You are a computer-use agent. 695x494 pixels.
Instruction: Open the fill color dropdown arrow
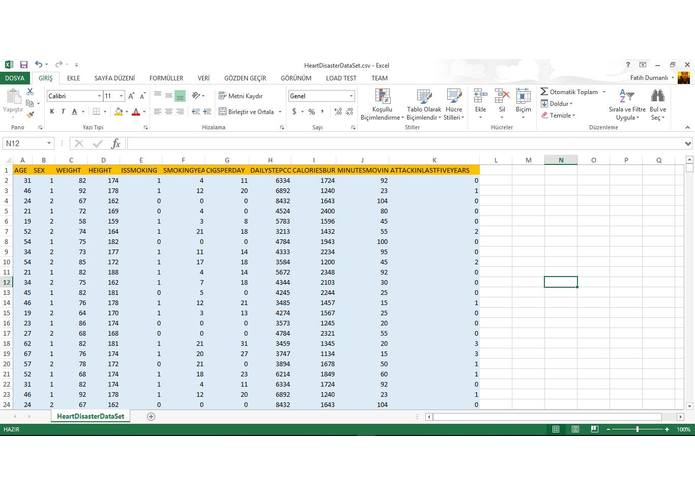point(126,112)
